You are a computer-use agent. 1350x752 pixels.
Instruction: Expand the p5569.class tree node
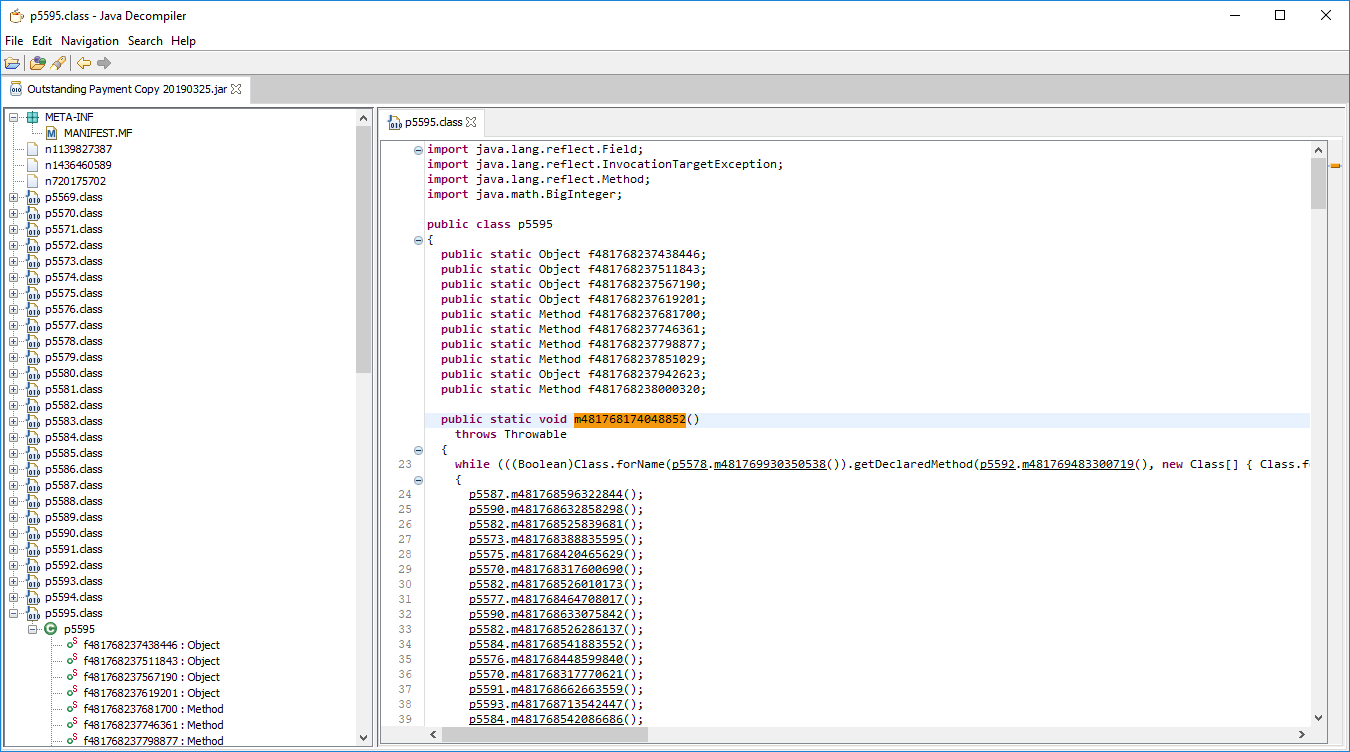click(14, 197)
